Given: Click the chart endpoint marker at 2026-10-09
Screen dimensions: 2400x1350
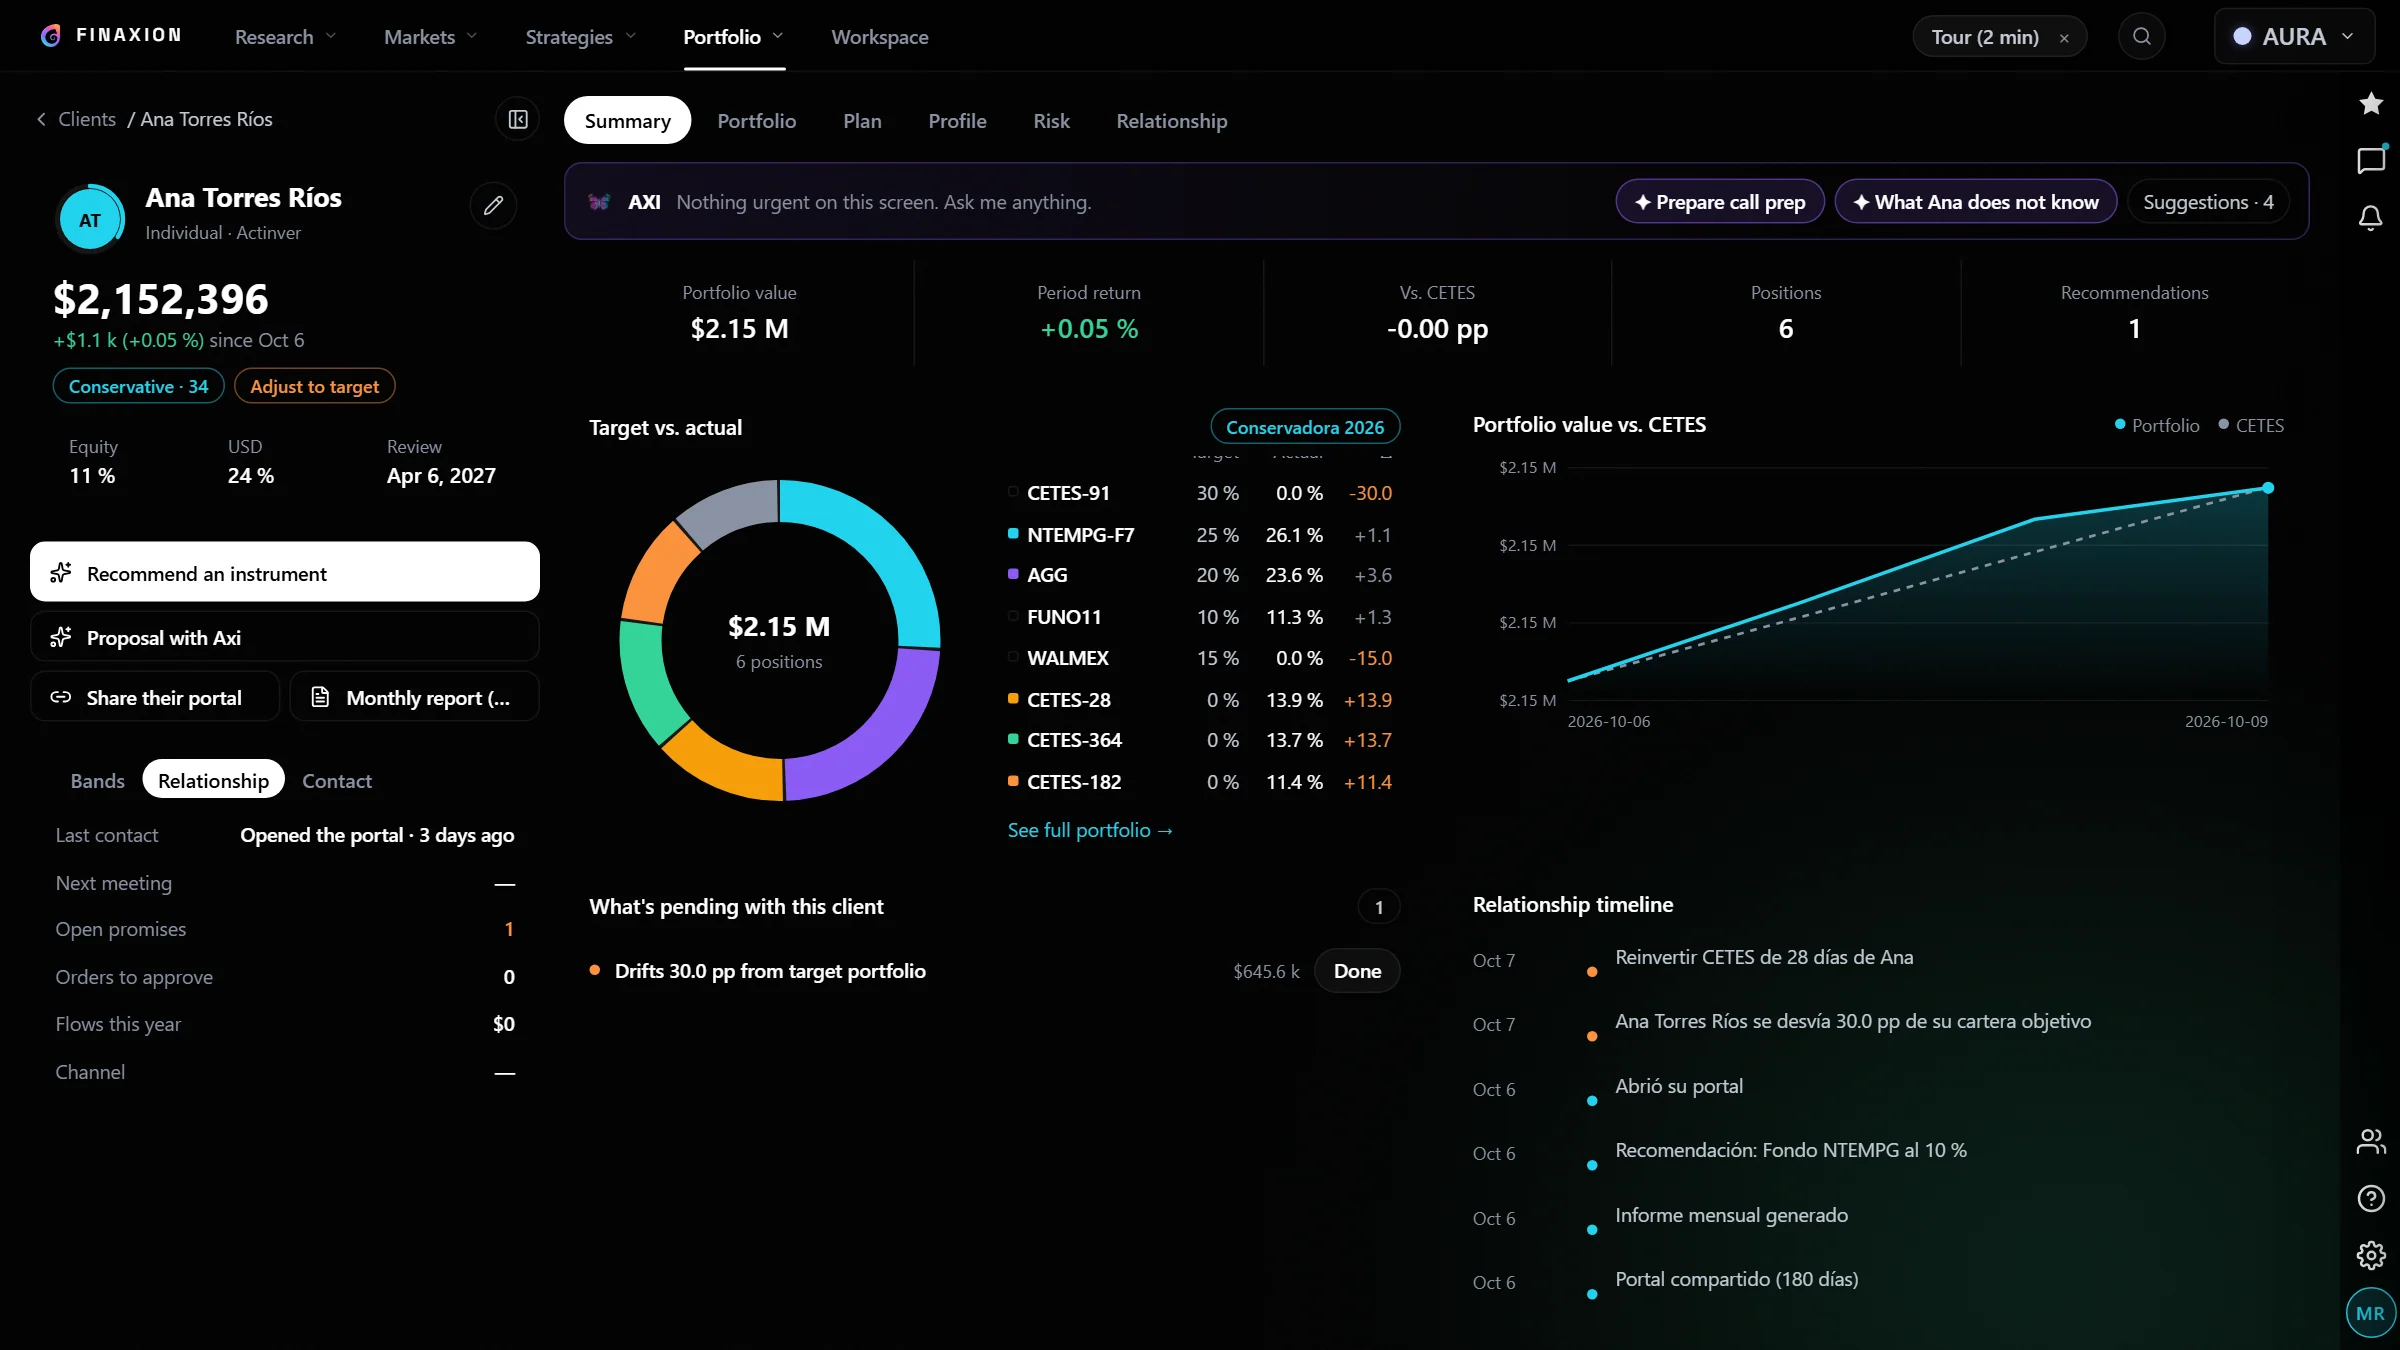Looking at the screenshot, I should pos(2268,488).
